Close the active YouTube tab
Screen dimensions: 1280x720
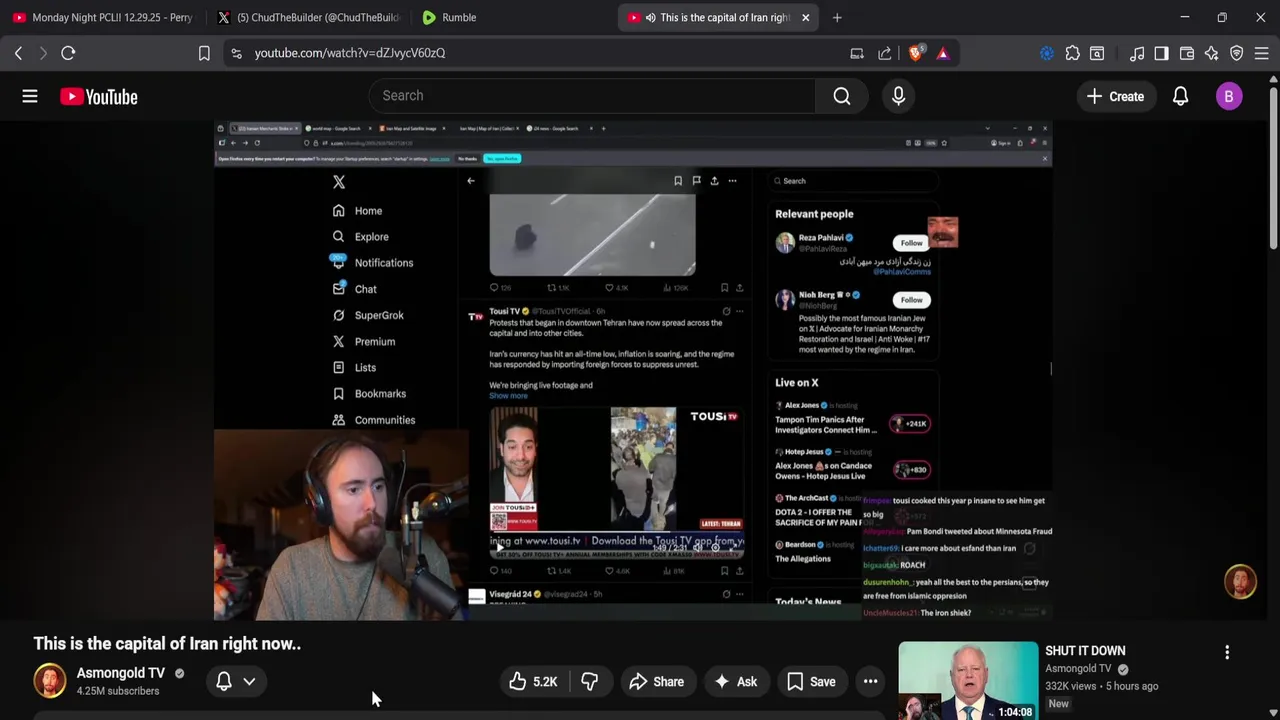805,17
